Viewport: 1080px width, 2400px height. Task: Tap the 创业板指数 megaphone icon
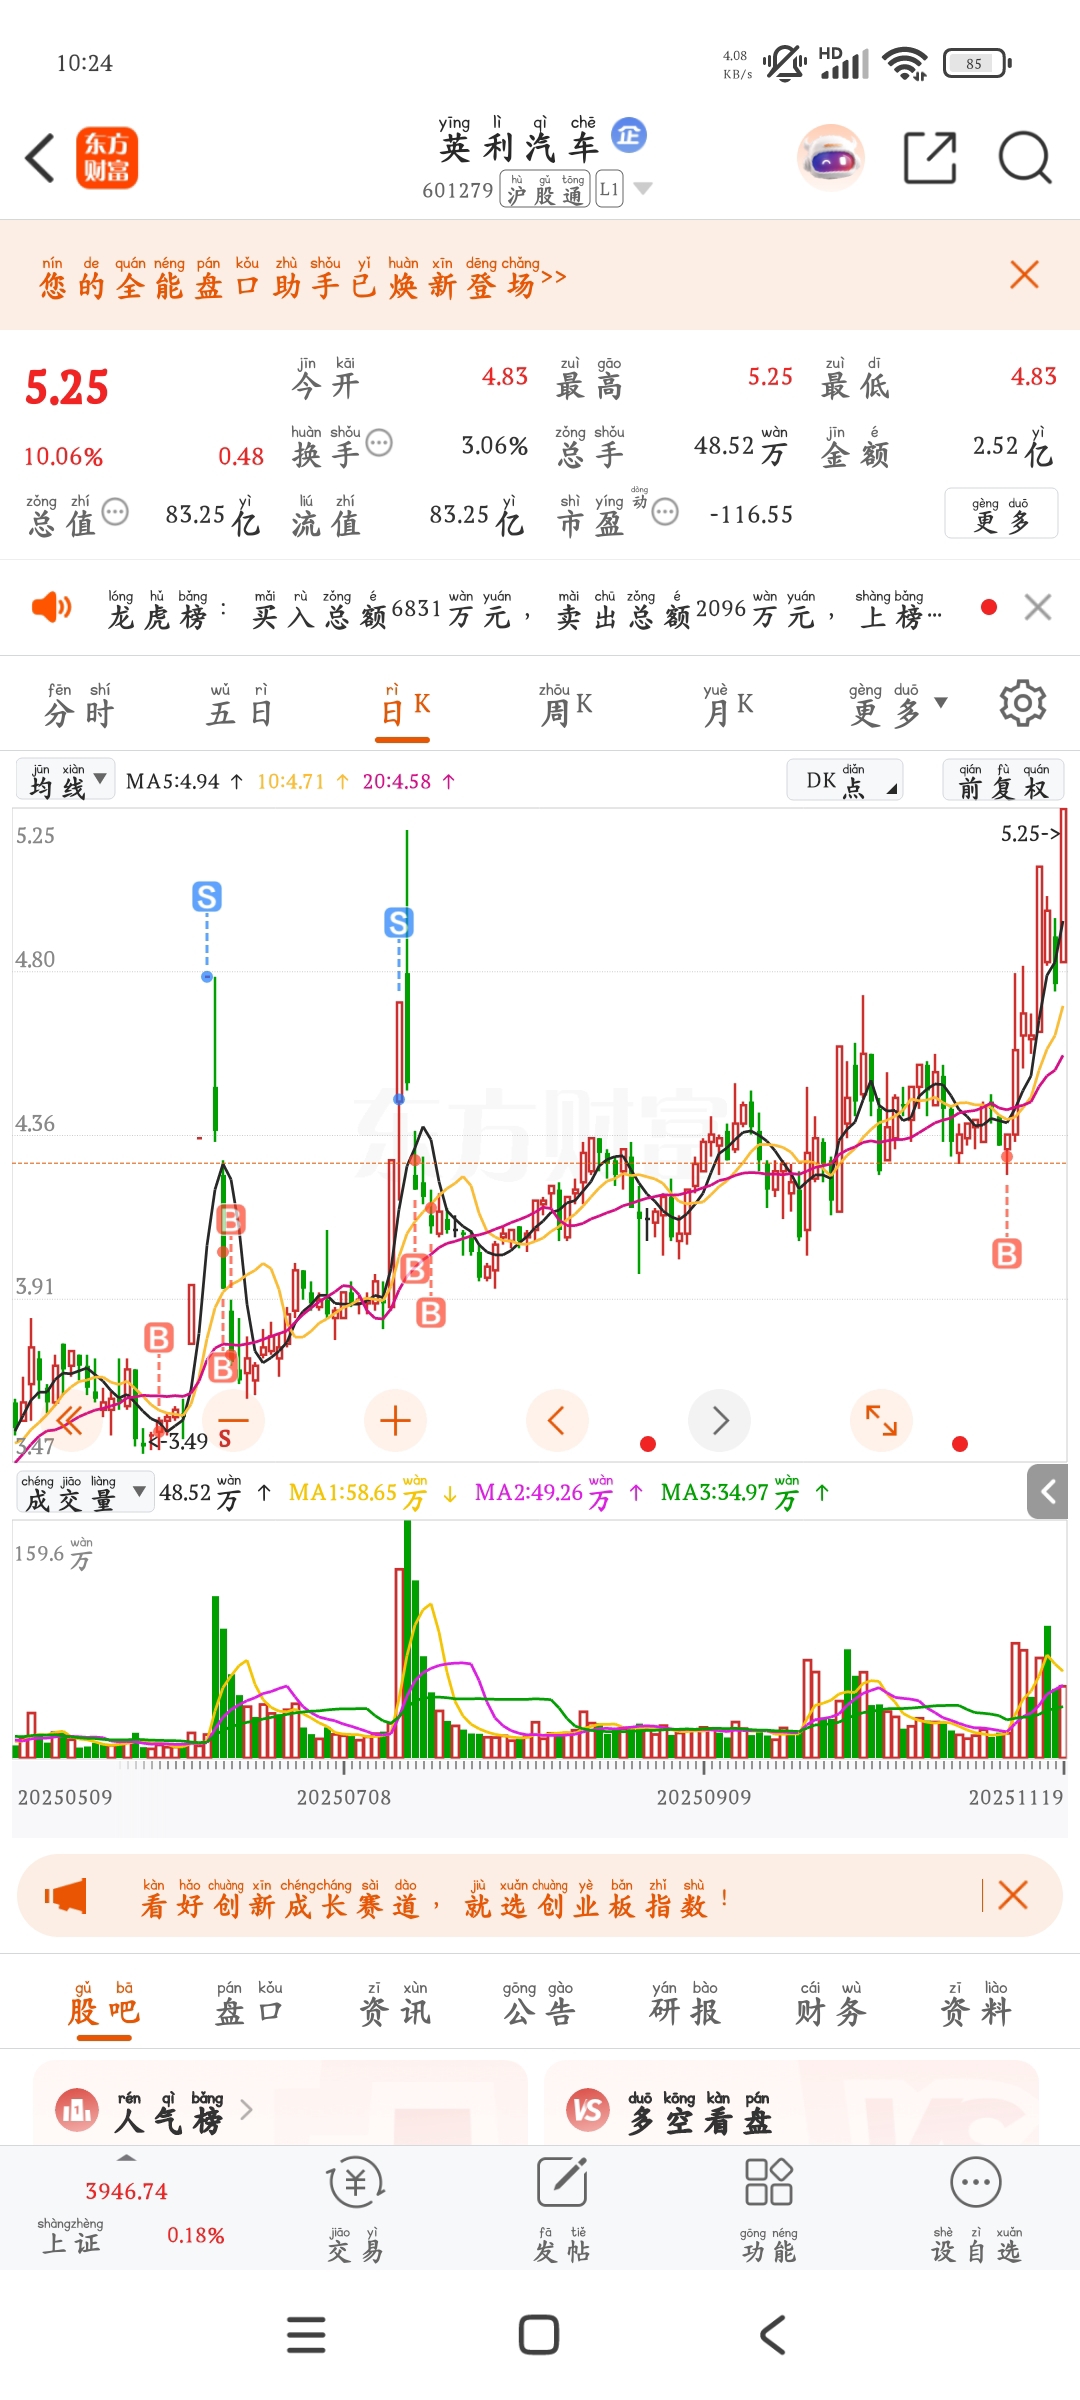point(65,1896)
